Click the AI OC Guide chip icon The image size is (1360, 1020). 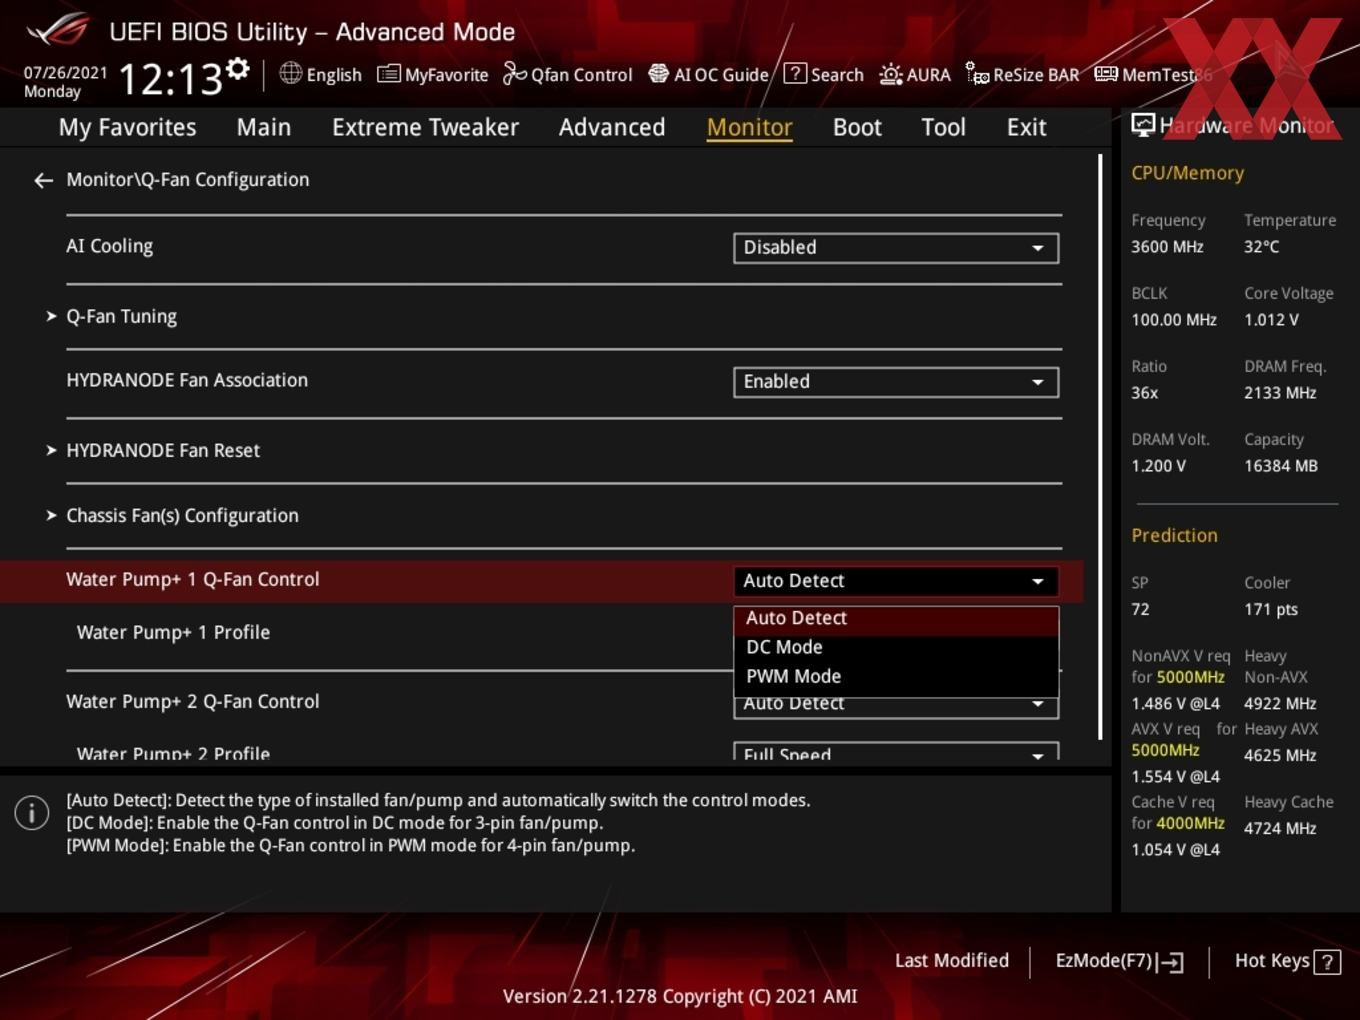pos(658,73)
